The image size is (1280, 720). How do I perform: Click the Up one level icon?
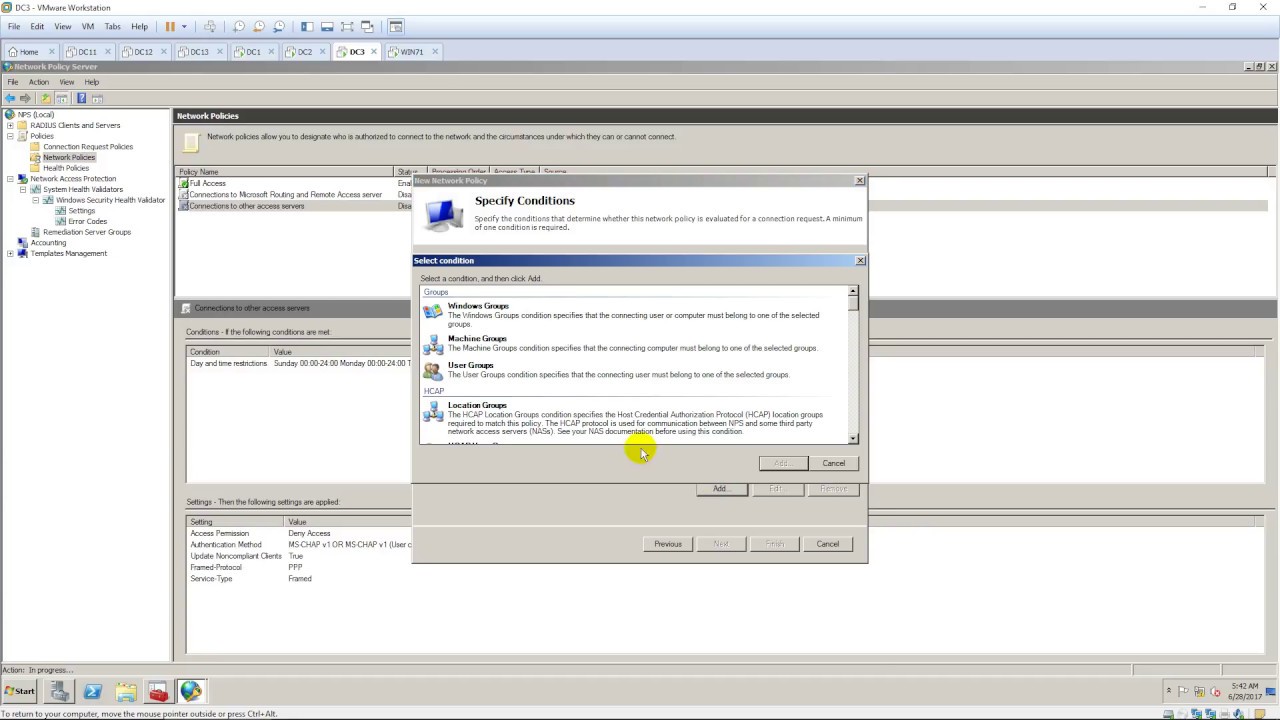(45, 98)
